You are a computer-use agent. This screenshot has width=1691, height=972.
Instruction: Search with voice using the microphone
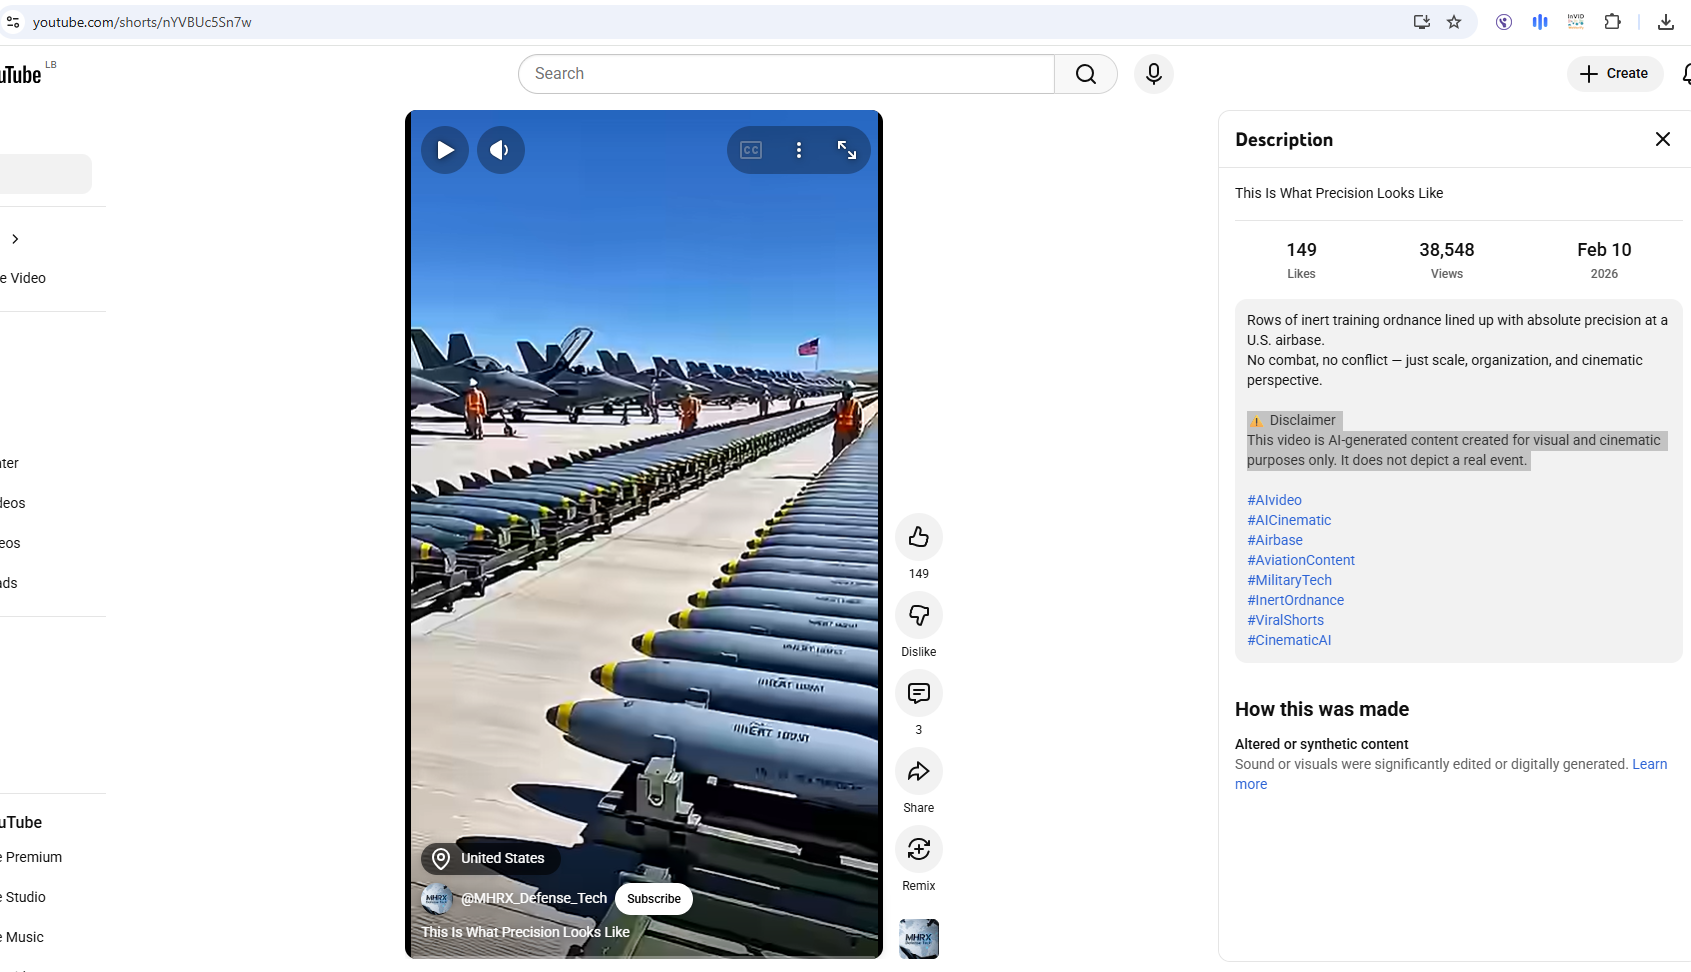pyautogui.click(x=1153, y=73)
